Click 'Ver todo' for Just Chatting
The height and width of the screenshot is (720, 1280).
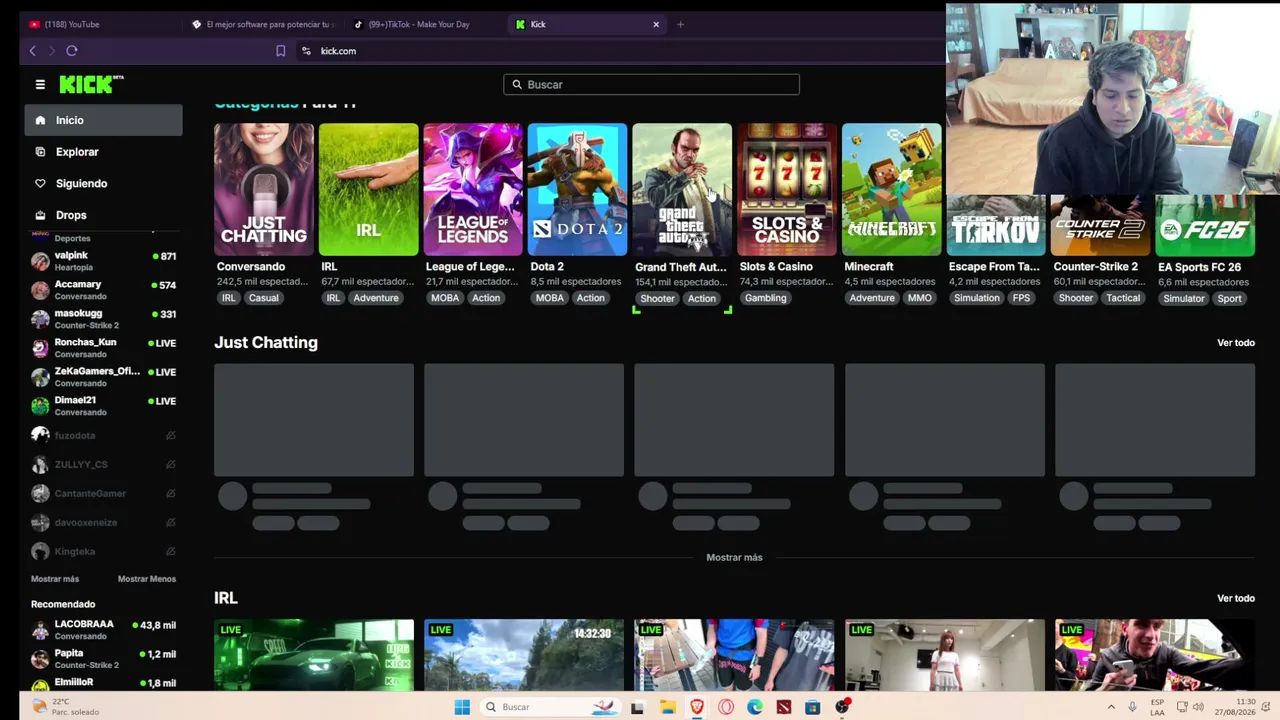coord(1236,343)
